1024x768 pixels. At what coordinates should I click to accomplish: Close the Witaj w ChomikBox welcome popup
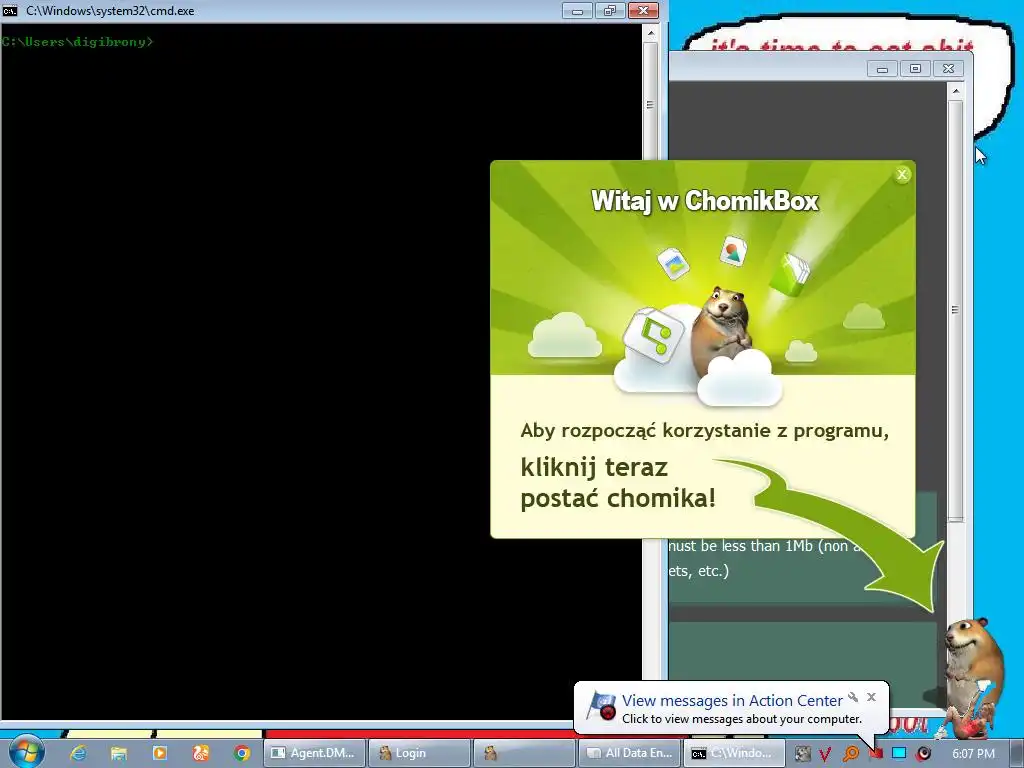point(902,174)
